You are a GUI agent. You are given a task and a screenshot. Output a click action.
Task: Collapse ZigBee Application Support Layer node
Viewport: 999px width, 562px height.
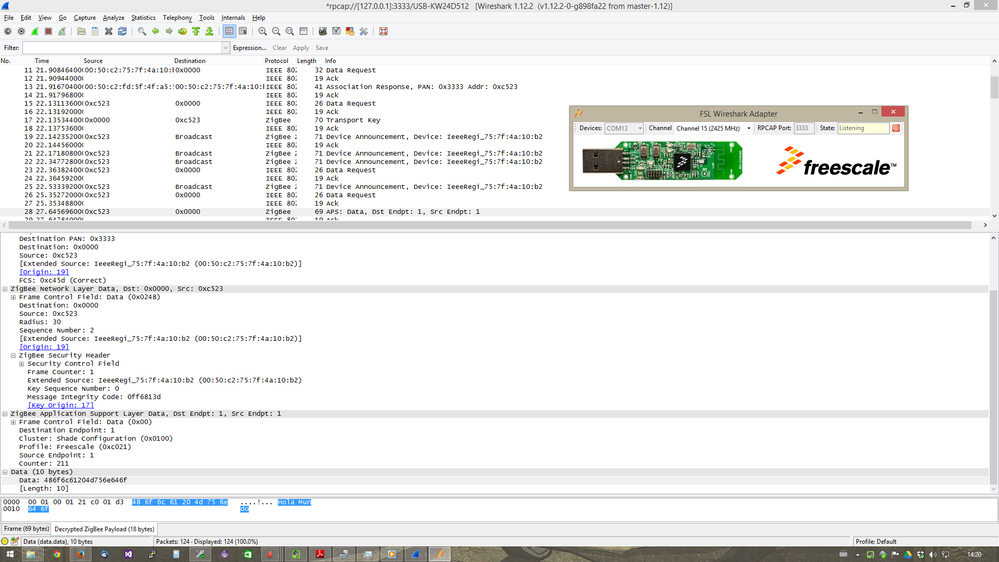click(x=5, y=414)
